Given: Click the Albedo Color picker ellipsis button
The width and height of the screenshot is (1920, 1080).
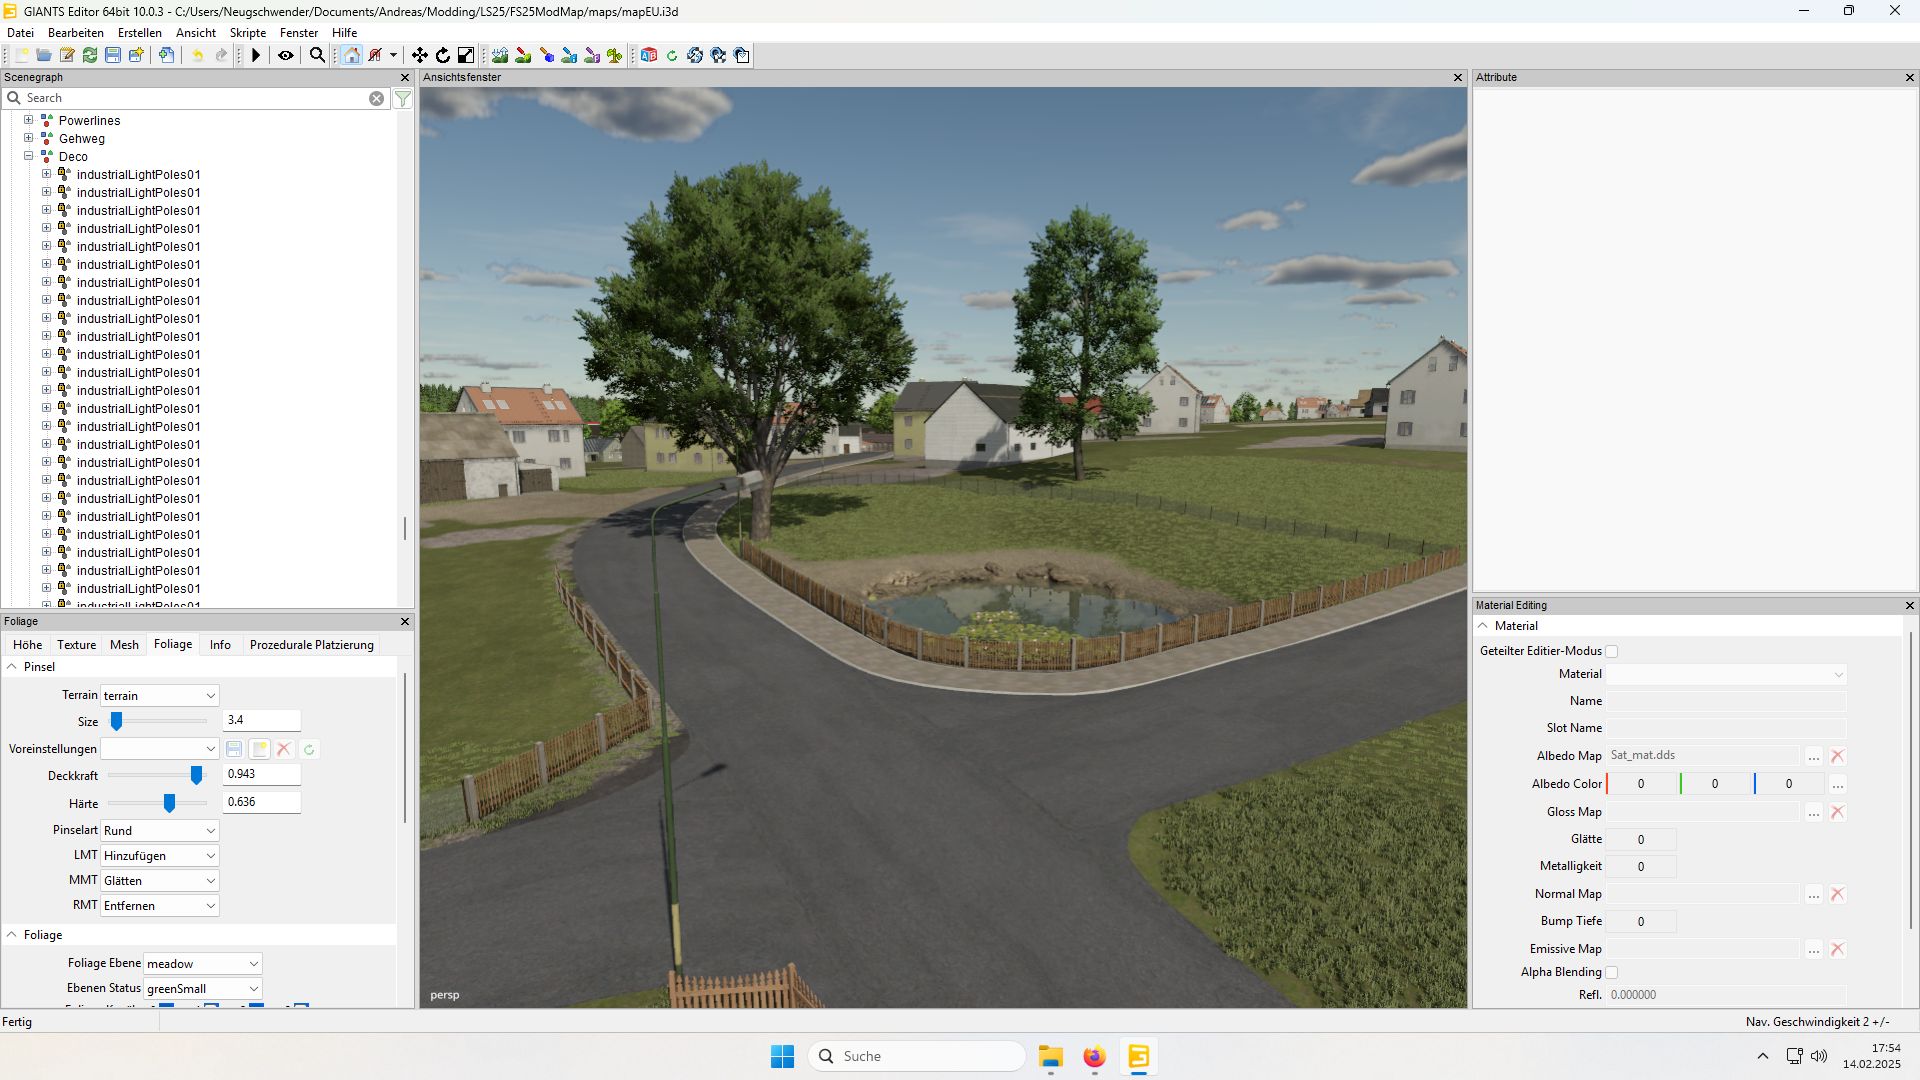Looking at the screenshot, I should [1838, 784].
